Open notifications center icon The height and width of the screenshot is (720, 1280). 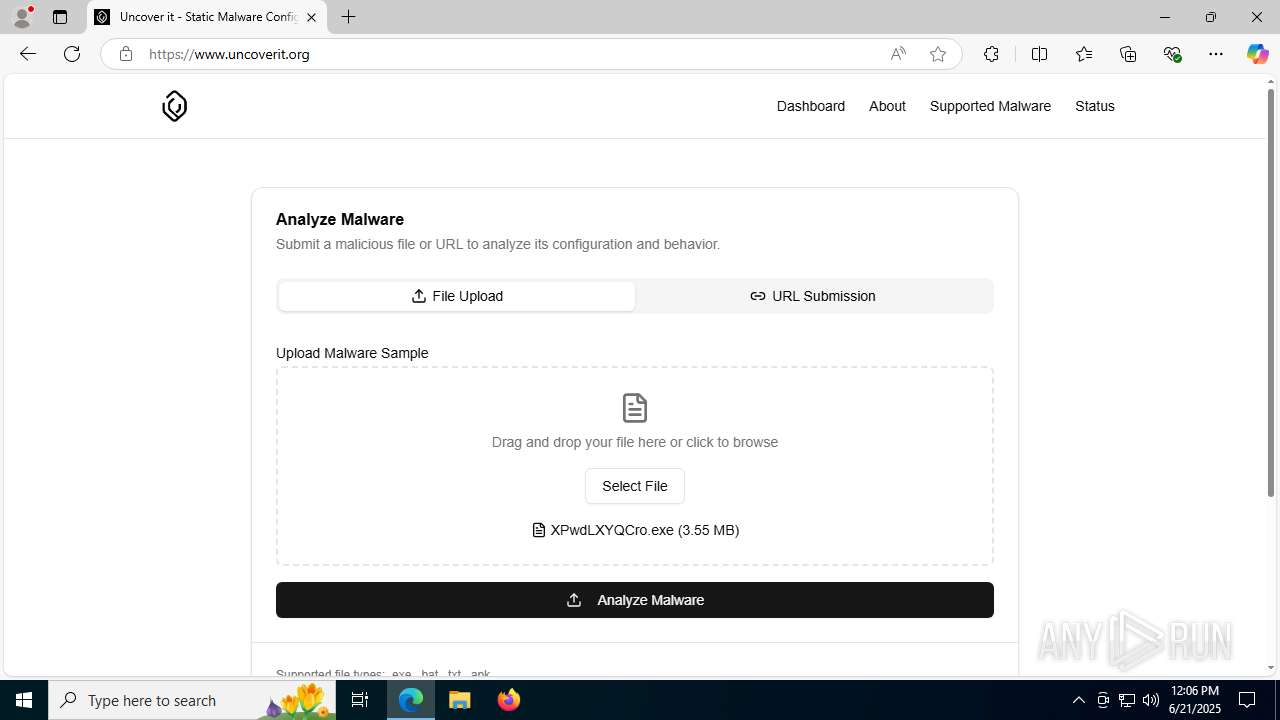[x=1247, y=700]
